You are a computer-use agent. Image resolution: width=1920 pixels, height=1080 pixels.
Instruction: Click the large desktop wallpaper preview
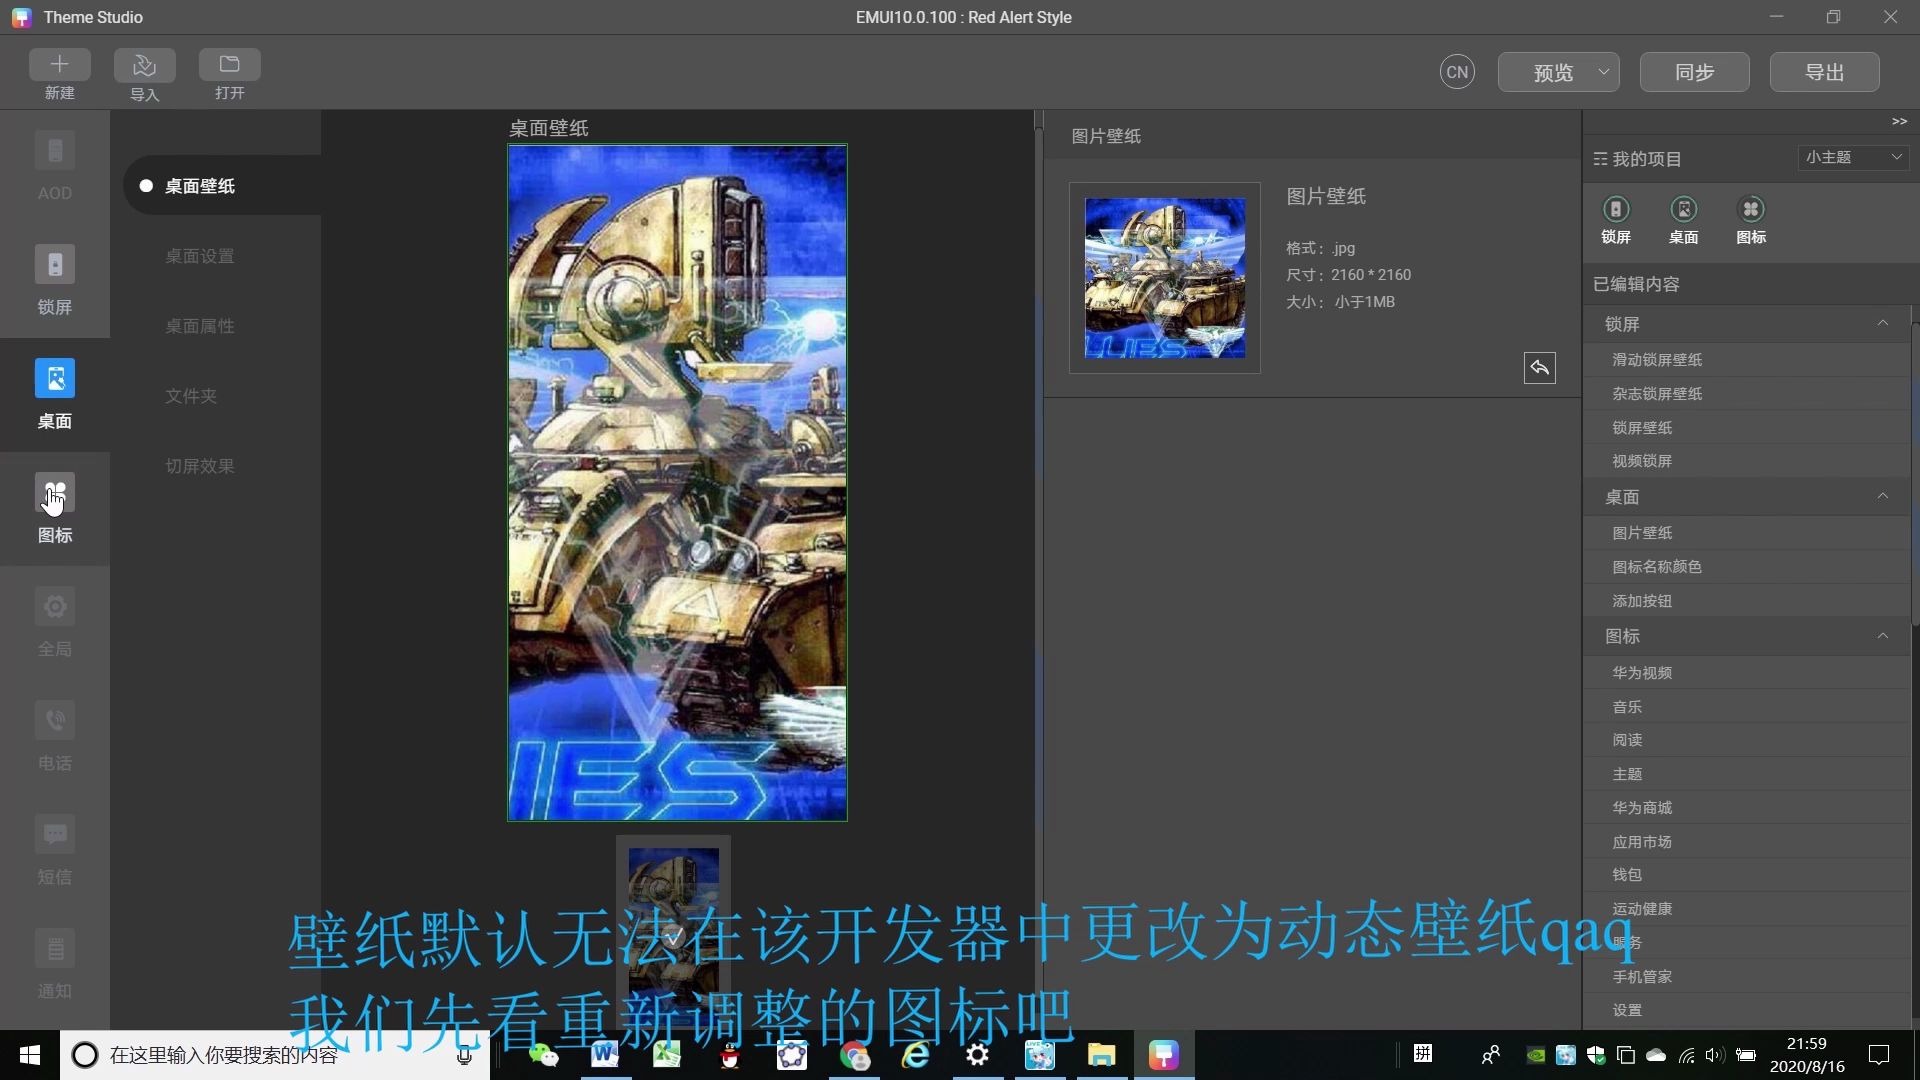click(677, 483)
